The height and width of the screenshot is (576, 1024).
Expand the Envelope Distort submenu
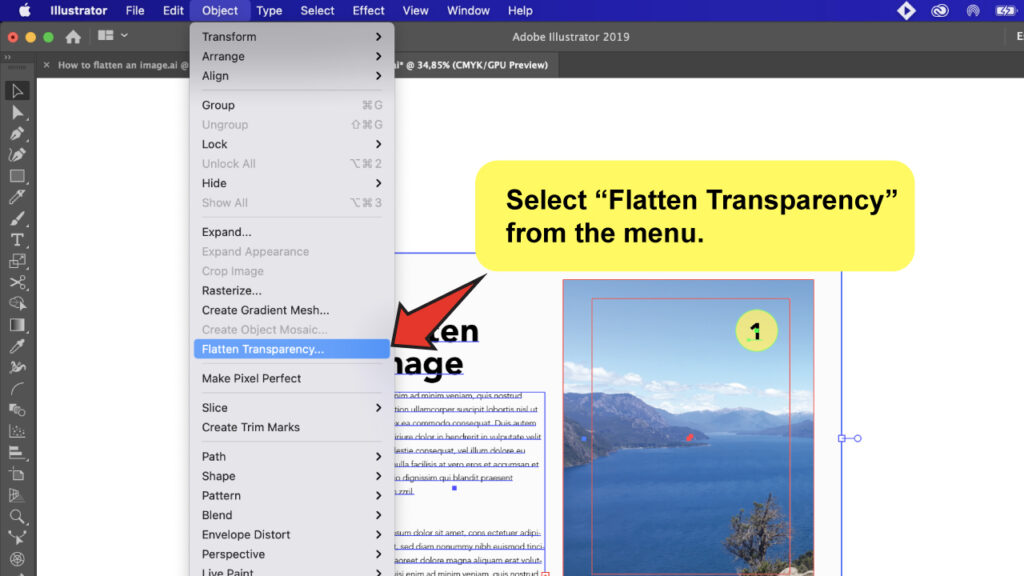coord(247,534)
